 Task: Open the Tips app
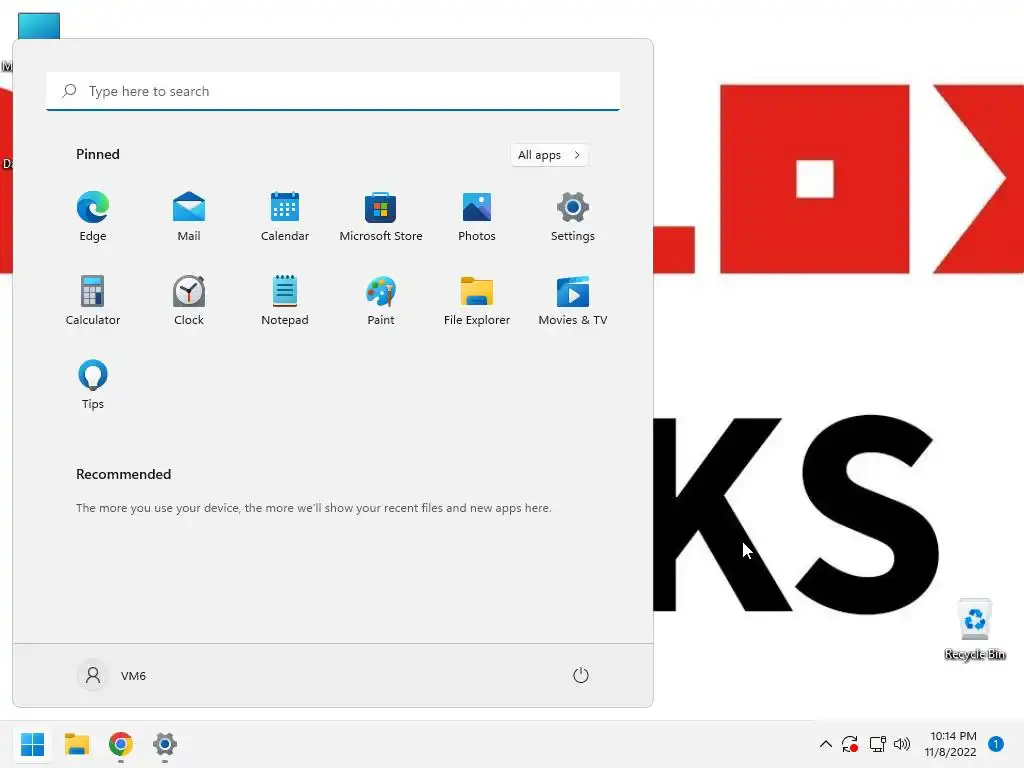click(x=93, y=385)
